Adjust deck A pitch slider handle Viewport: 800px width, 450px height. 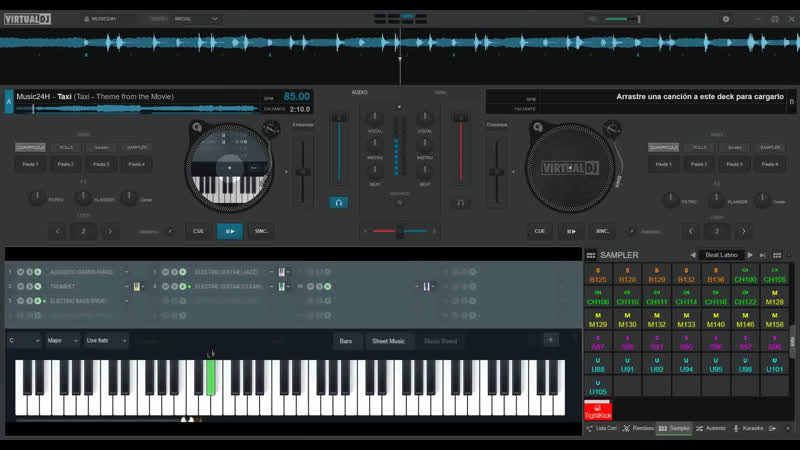tap(303, 172)
